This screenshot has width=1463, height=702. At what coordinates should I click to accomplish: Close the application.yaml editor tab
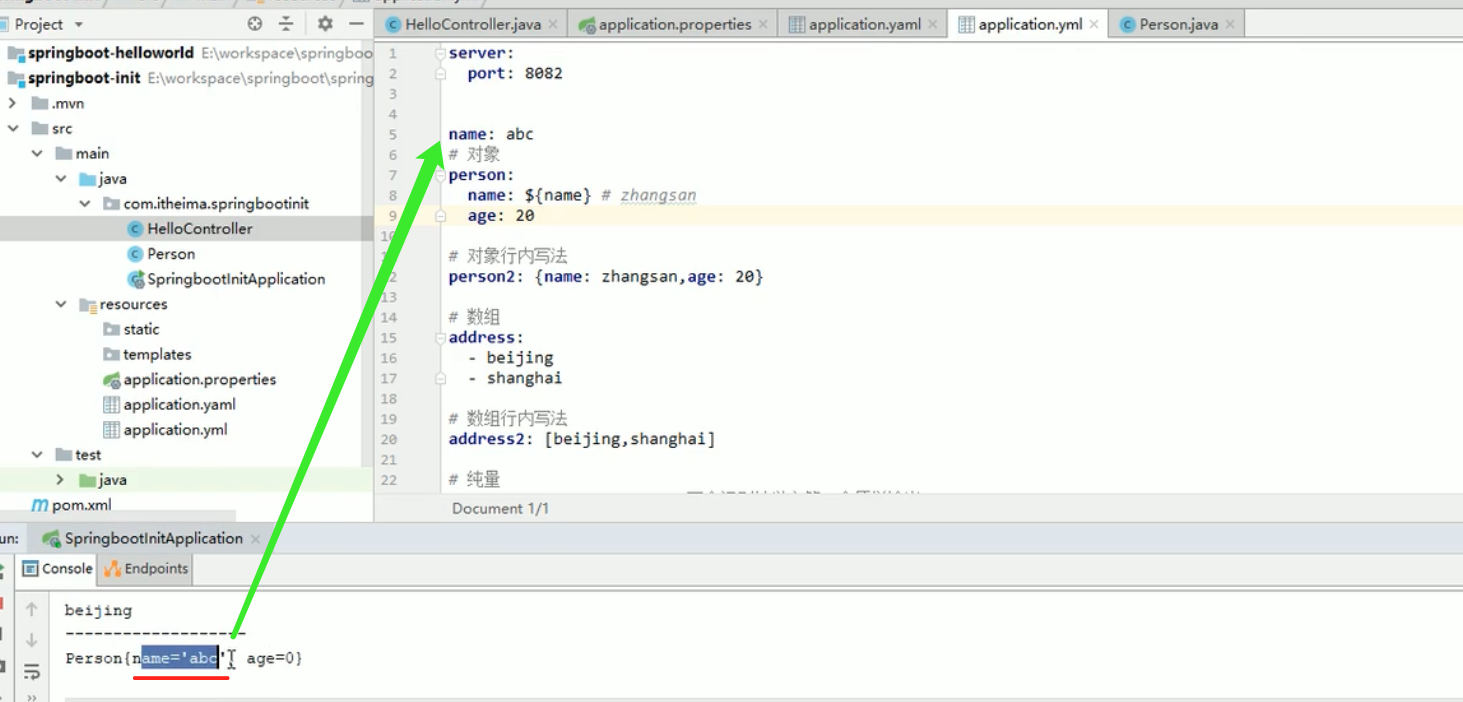click(934, 24)
